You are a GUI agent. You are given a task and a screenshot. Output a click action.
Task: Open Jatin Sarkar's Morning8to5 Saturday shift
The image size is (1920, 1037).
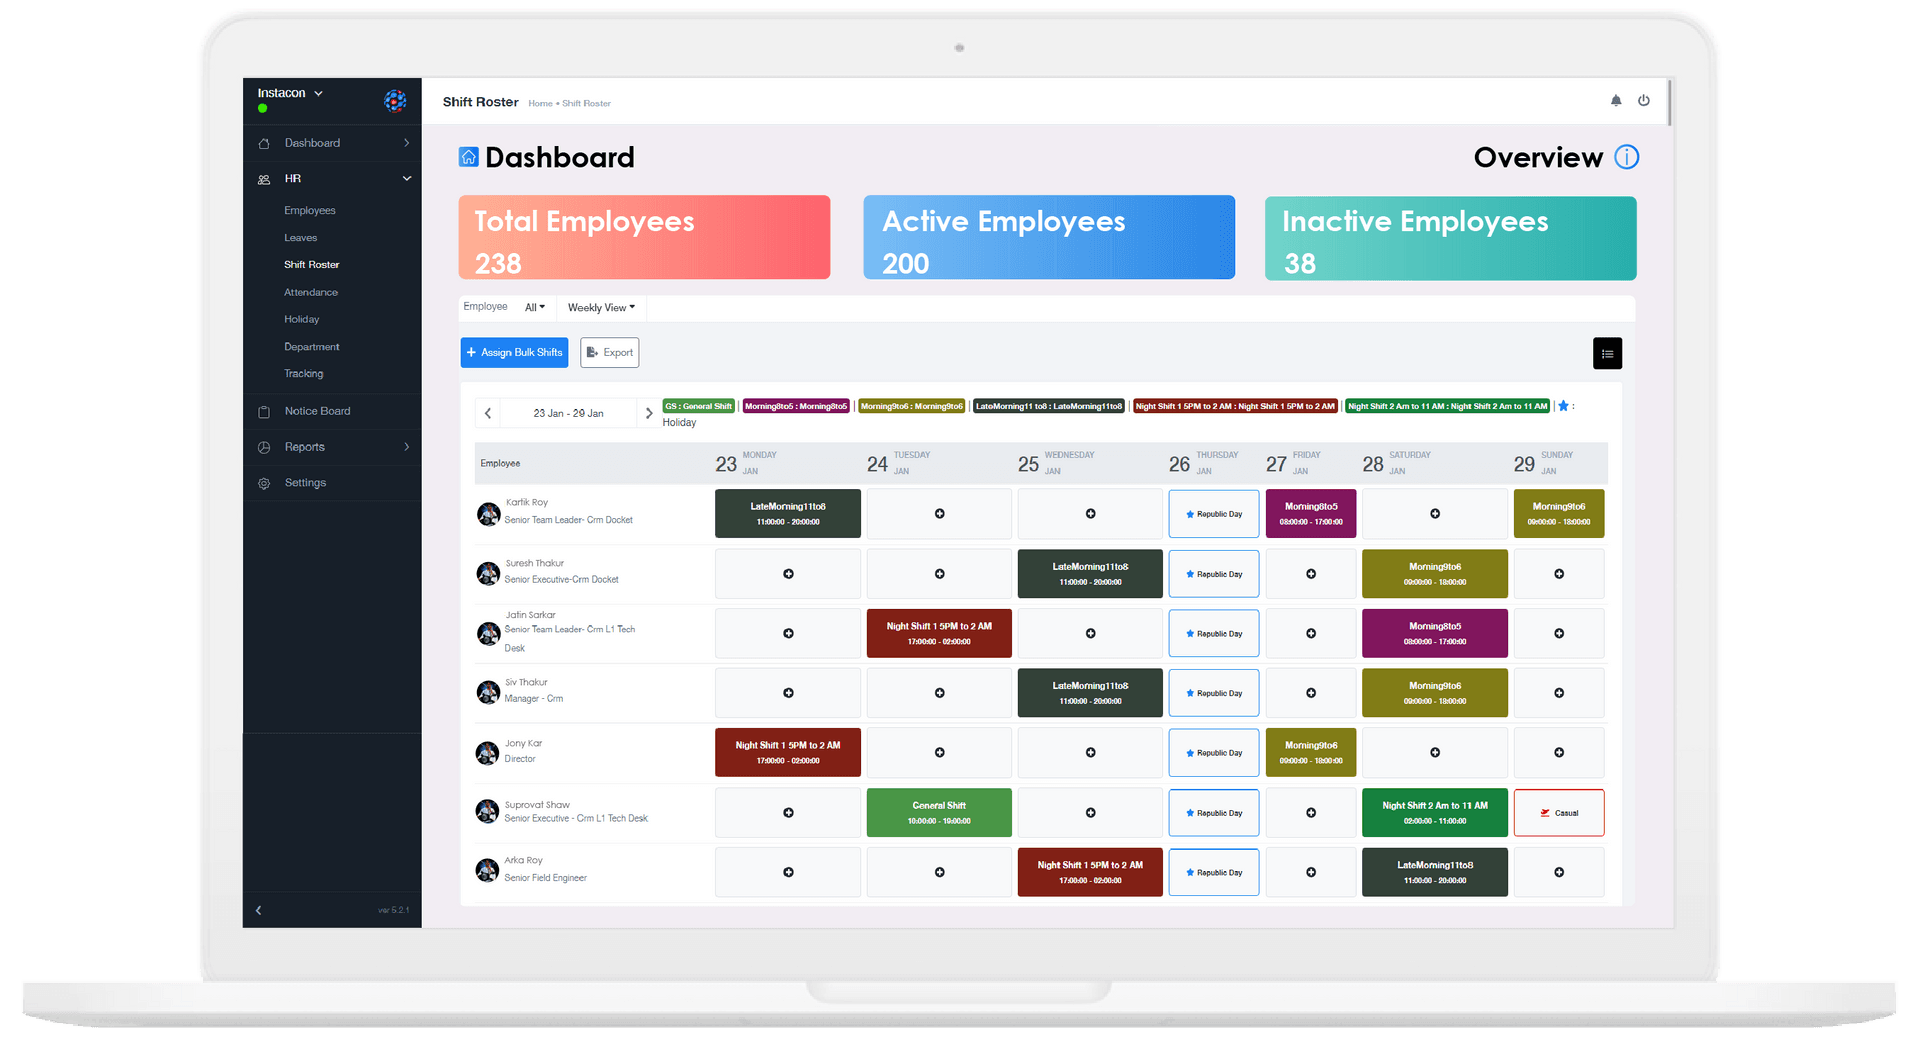click(1435, 633)
